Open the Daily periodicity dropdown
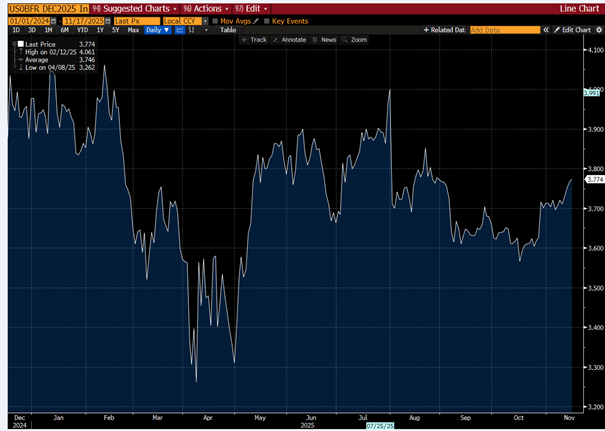 [x=157, y=30]
